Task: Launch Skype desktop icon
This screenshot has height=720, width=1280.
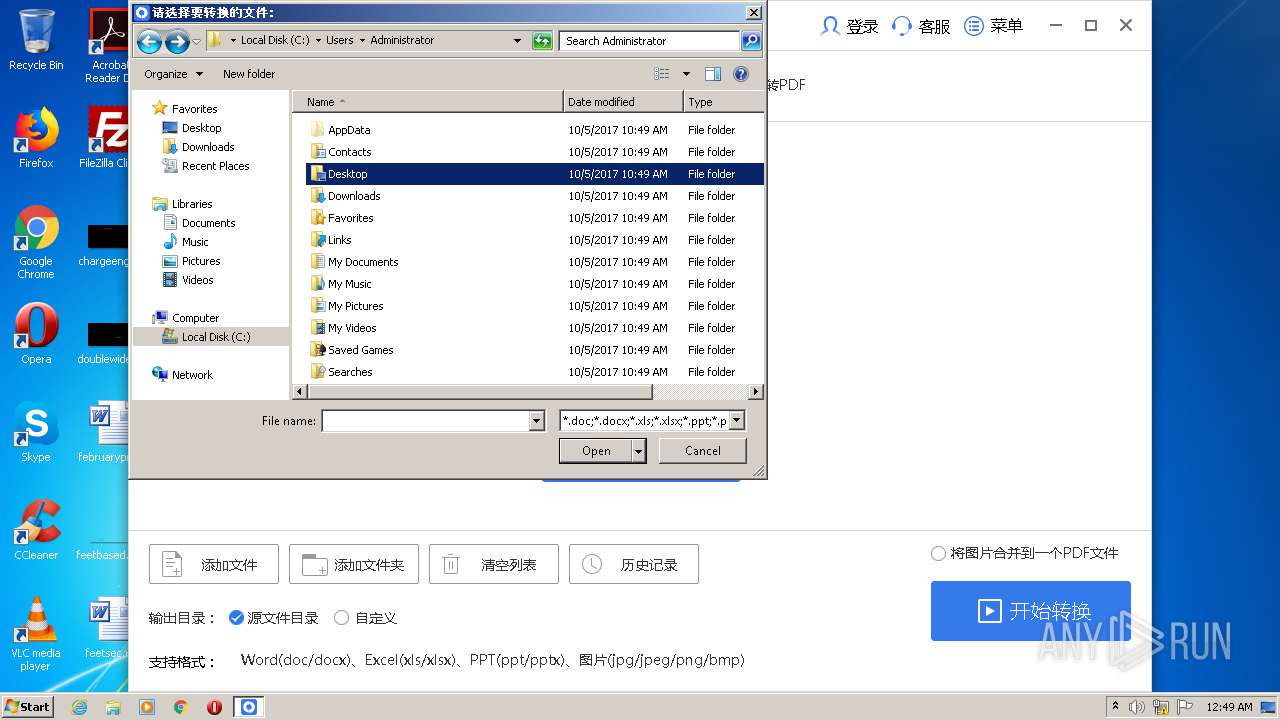Action: pos(36,432)
